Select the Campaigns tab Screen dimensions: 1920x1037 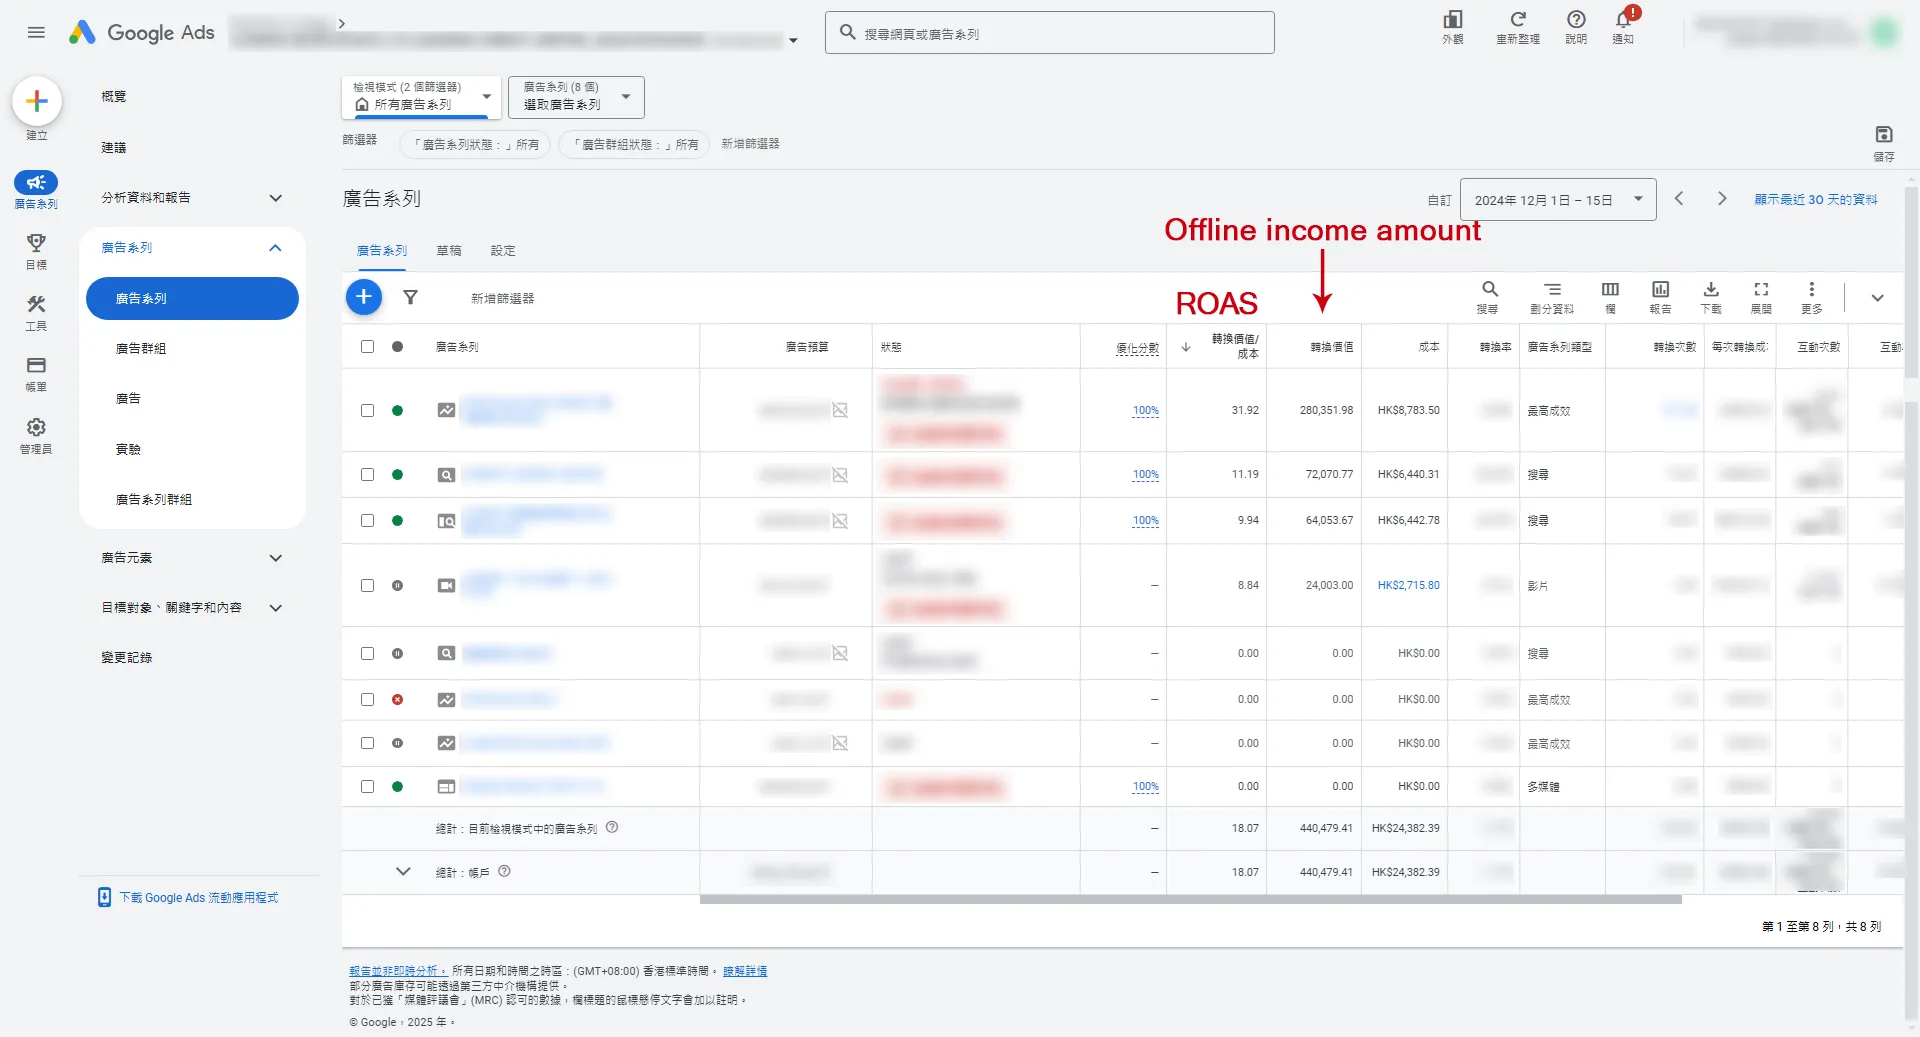[x=382, y=251]
